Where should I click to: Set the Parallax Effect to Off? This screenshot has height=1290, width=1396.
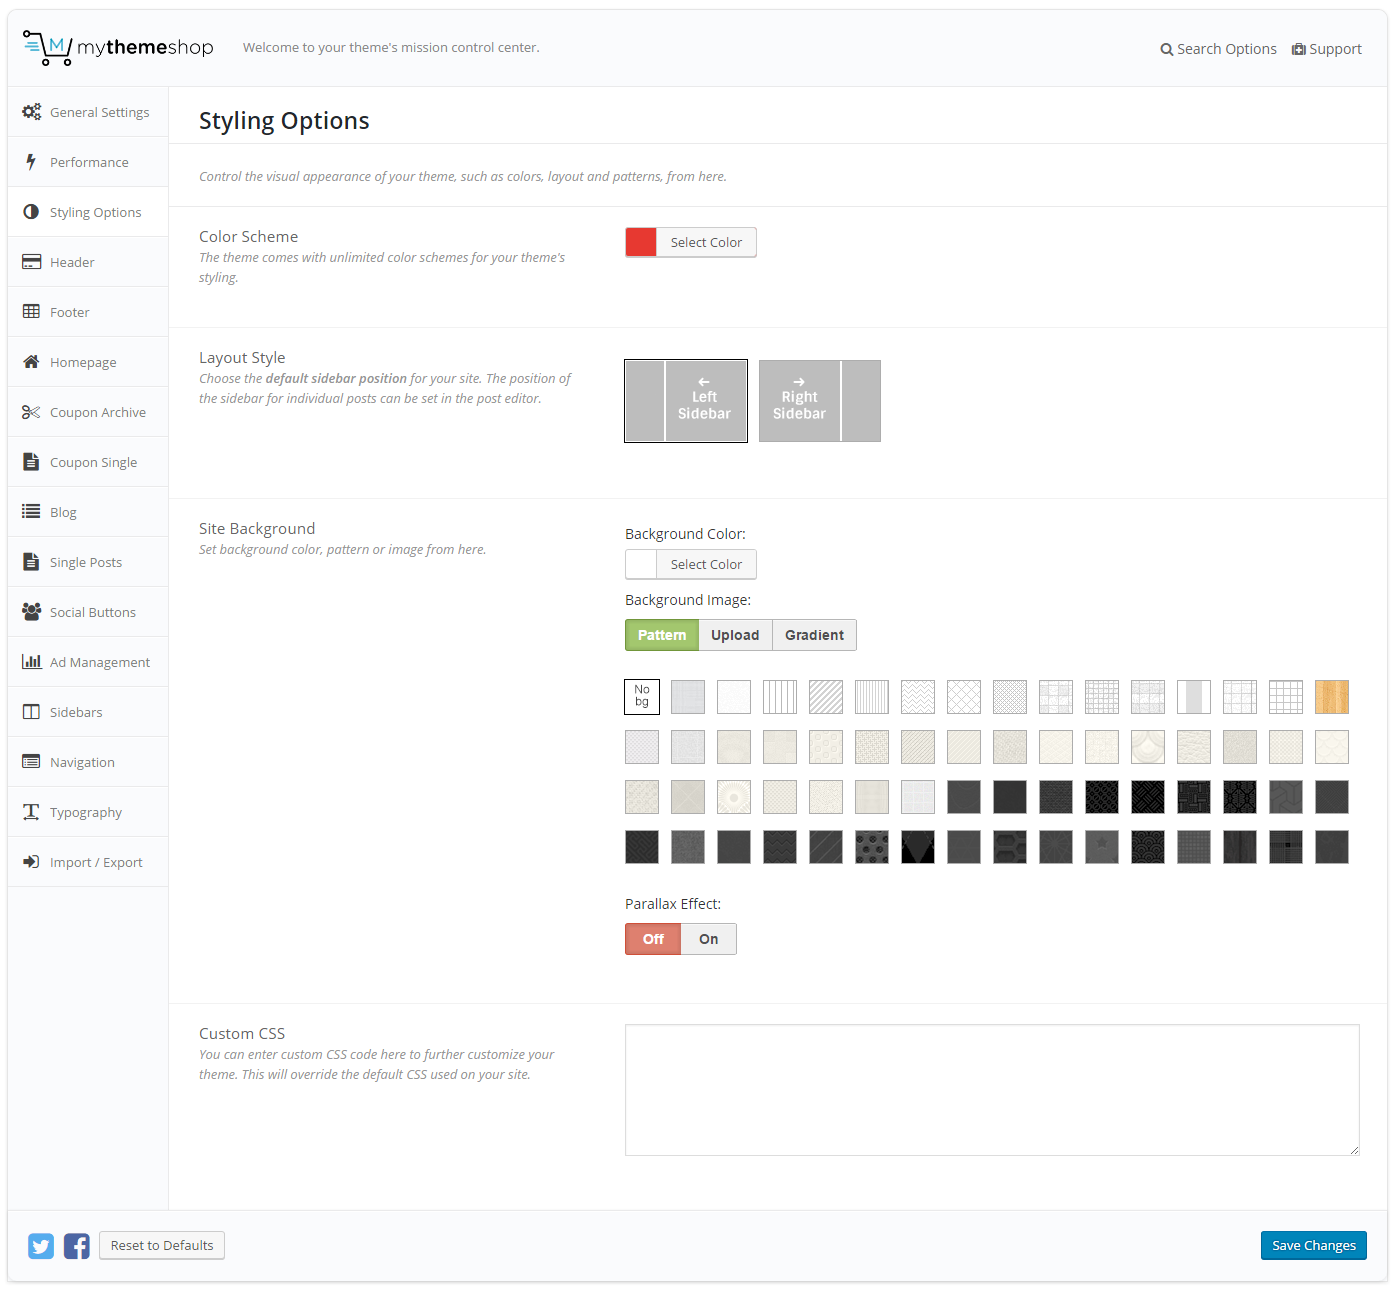(x=653, y=939)
